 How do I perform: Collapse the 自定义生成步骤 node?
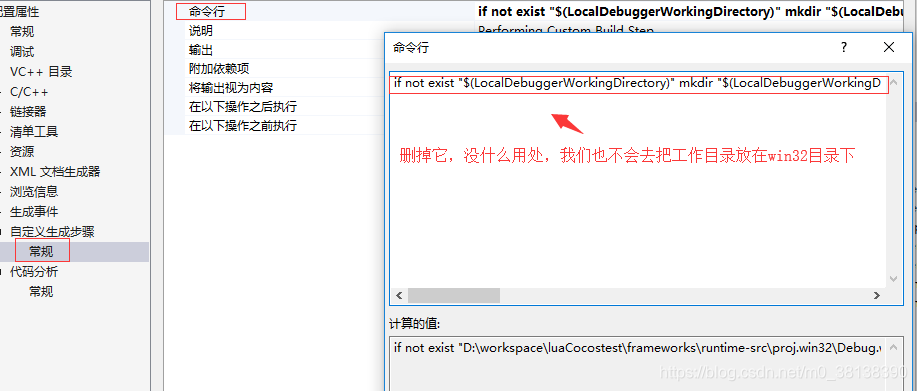tap(2, 232)
